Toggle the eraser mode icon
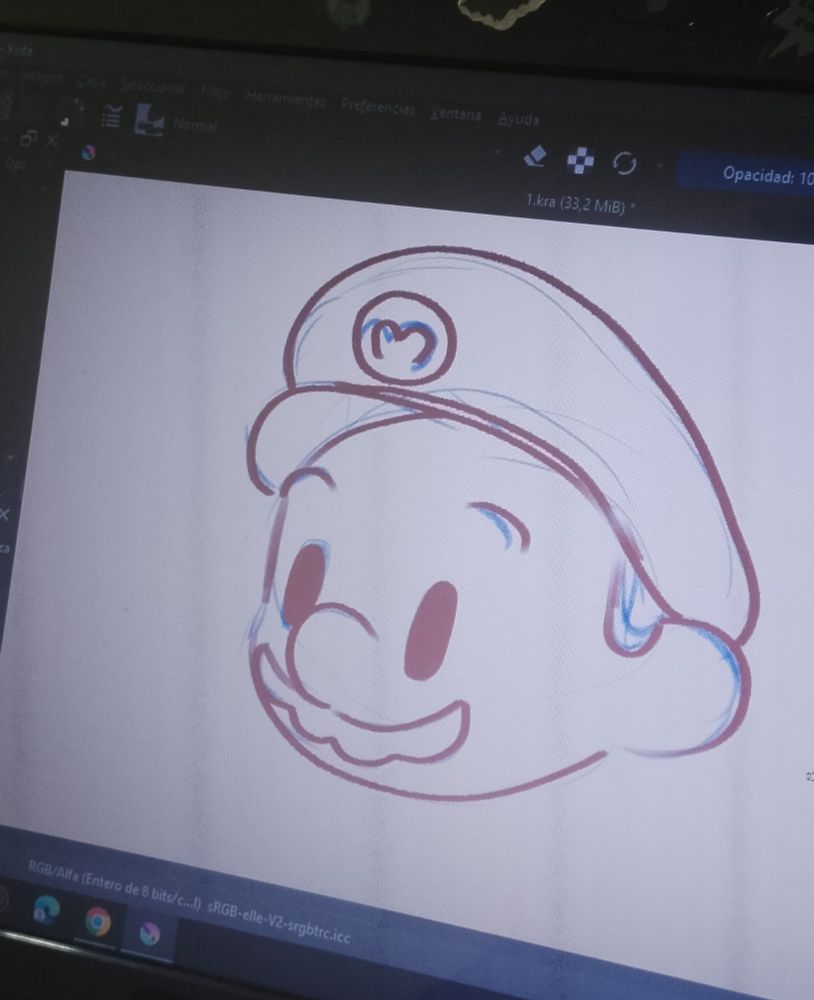This screenshot has height=1000, width=814. (x=535, y=156)
